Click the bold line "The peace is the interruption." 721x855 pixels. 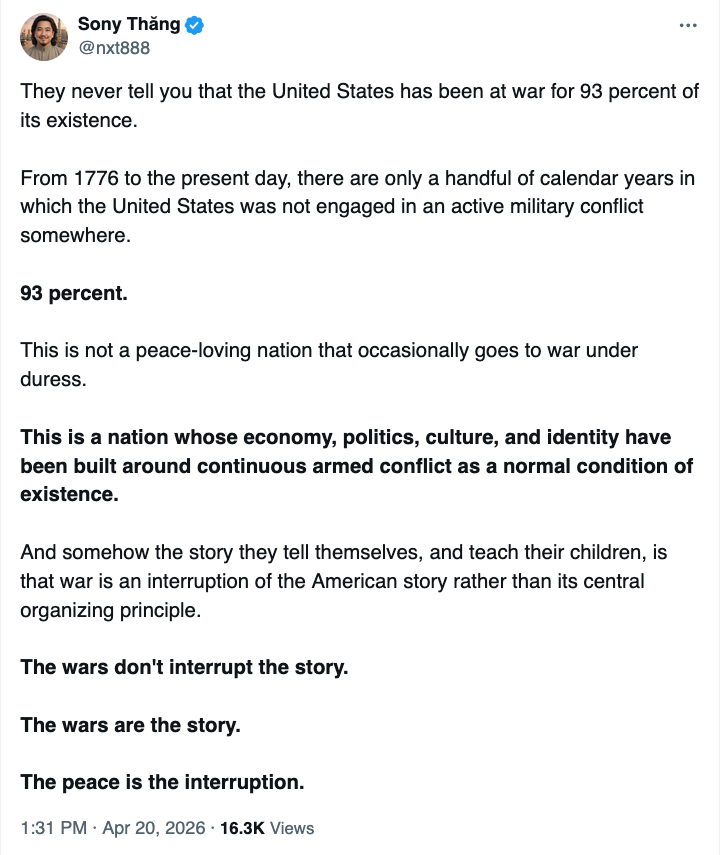pos(162,782)
